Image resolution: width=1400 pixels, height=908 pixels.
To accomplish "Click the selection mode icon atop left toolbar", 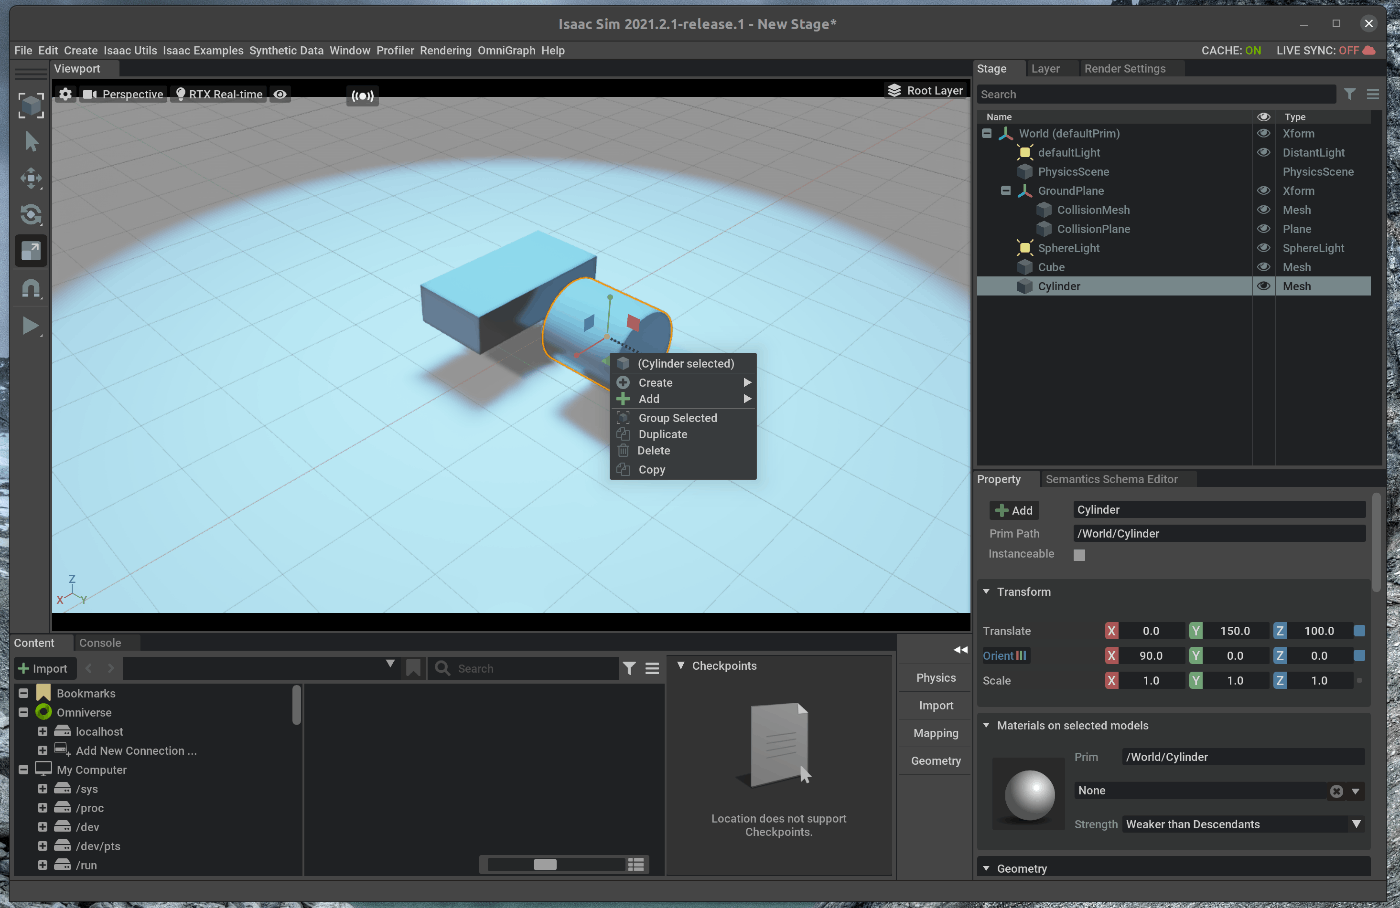I will point(31,105).
